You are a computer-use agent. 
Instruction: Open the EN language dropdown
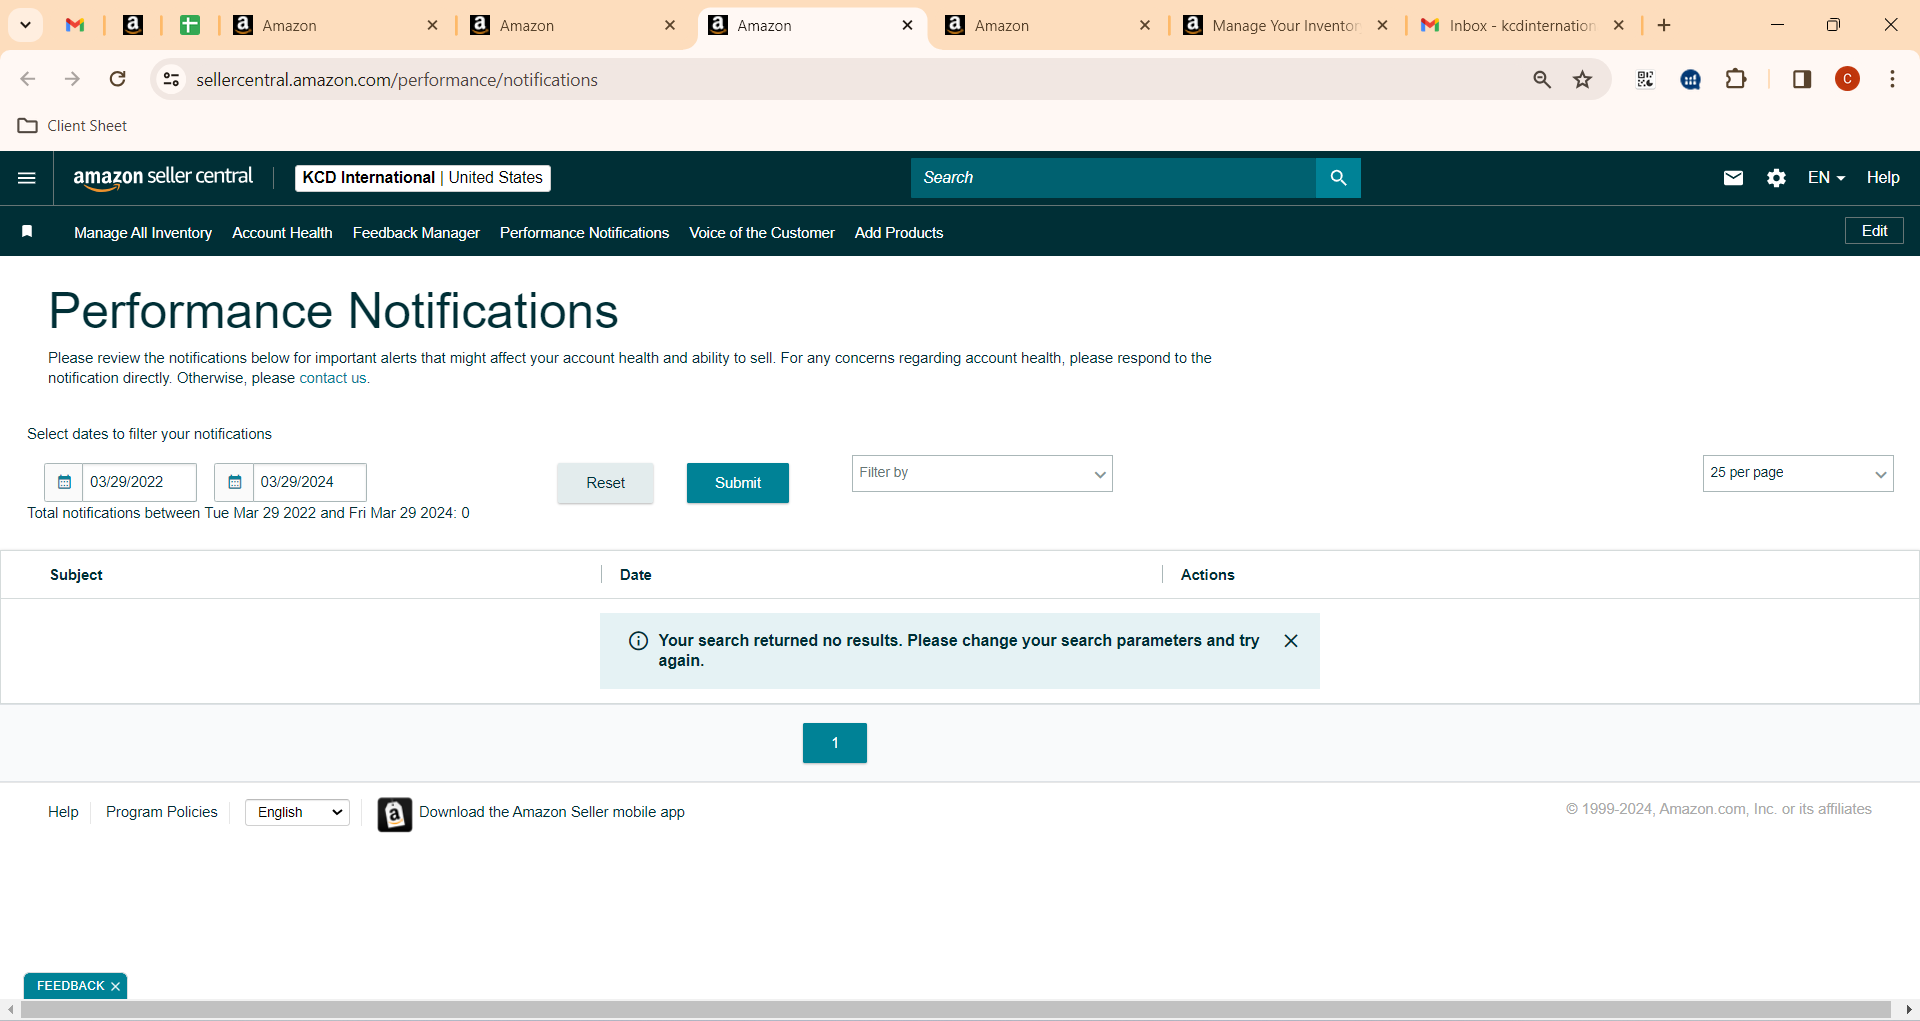click(1826, 178)
